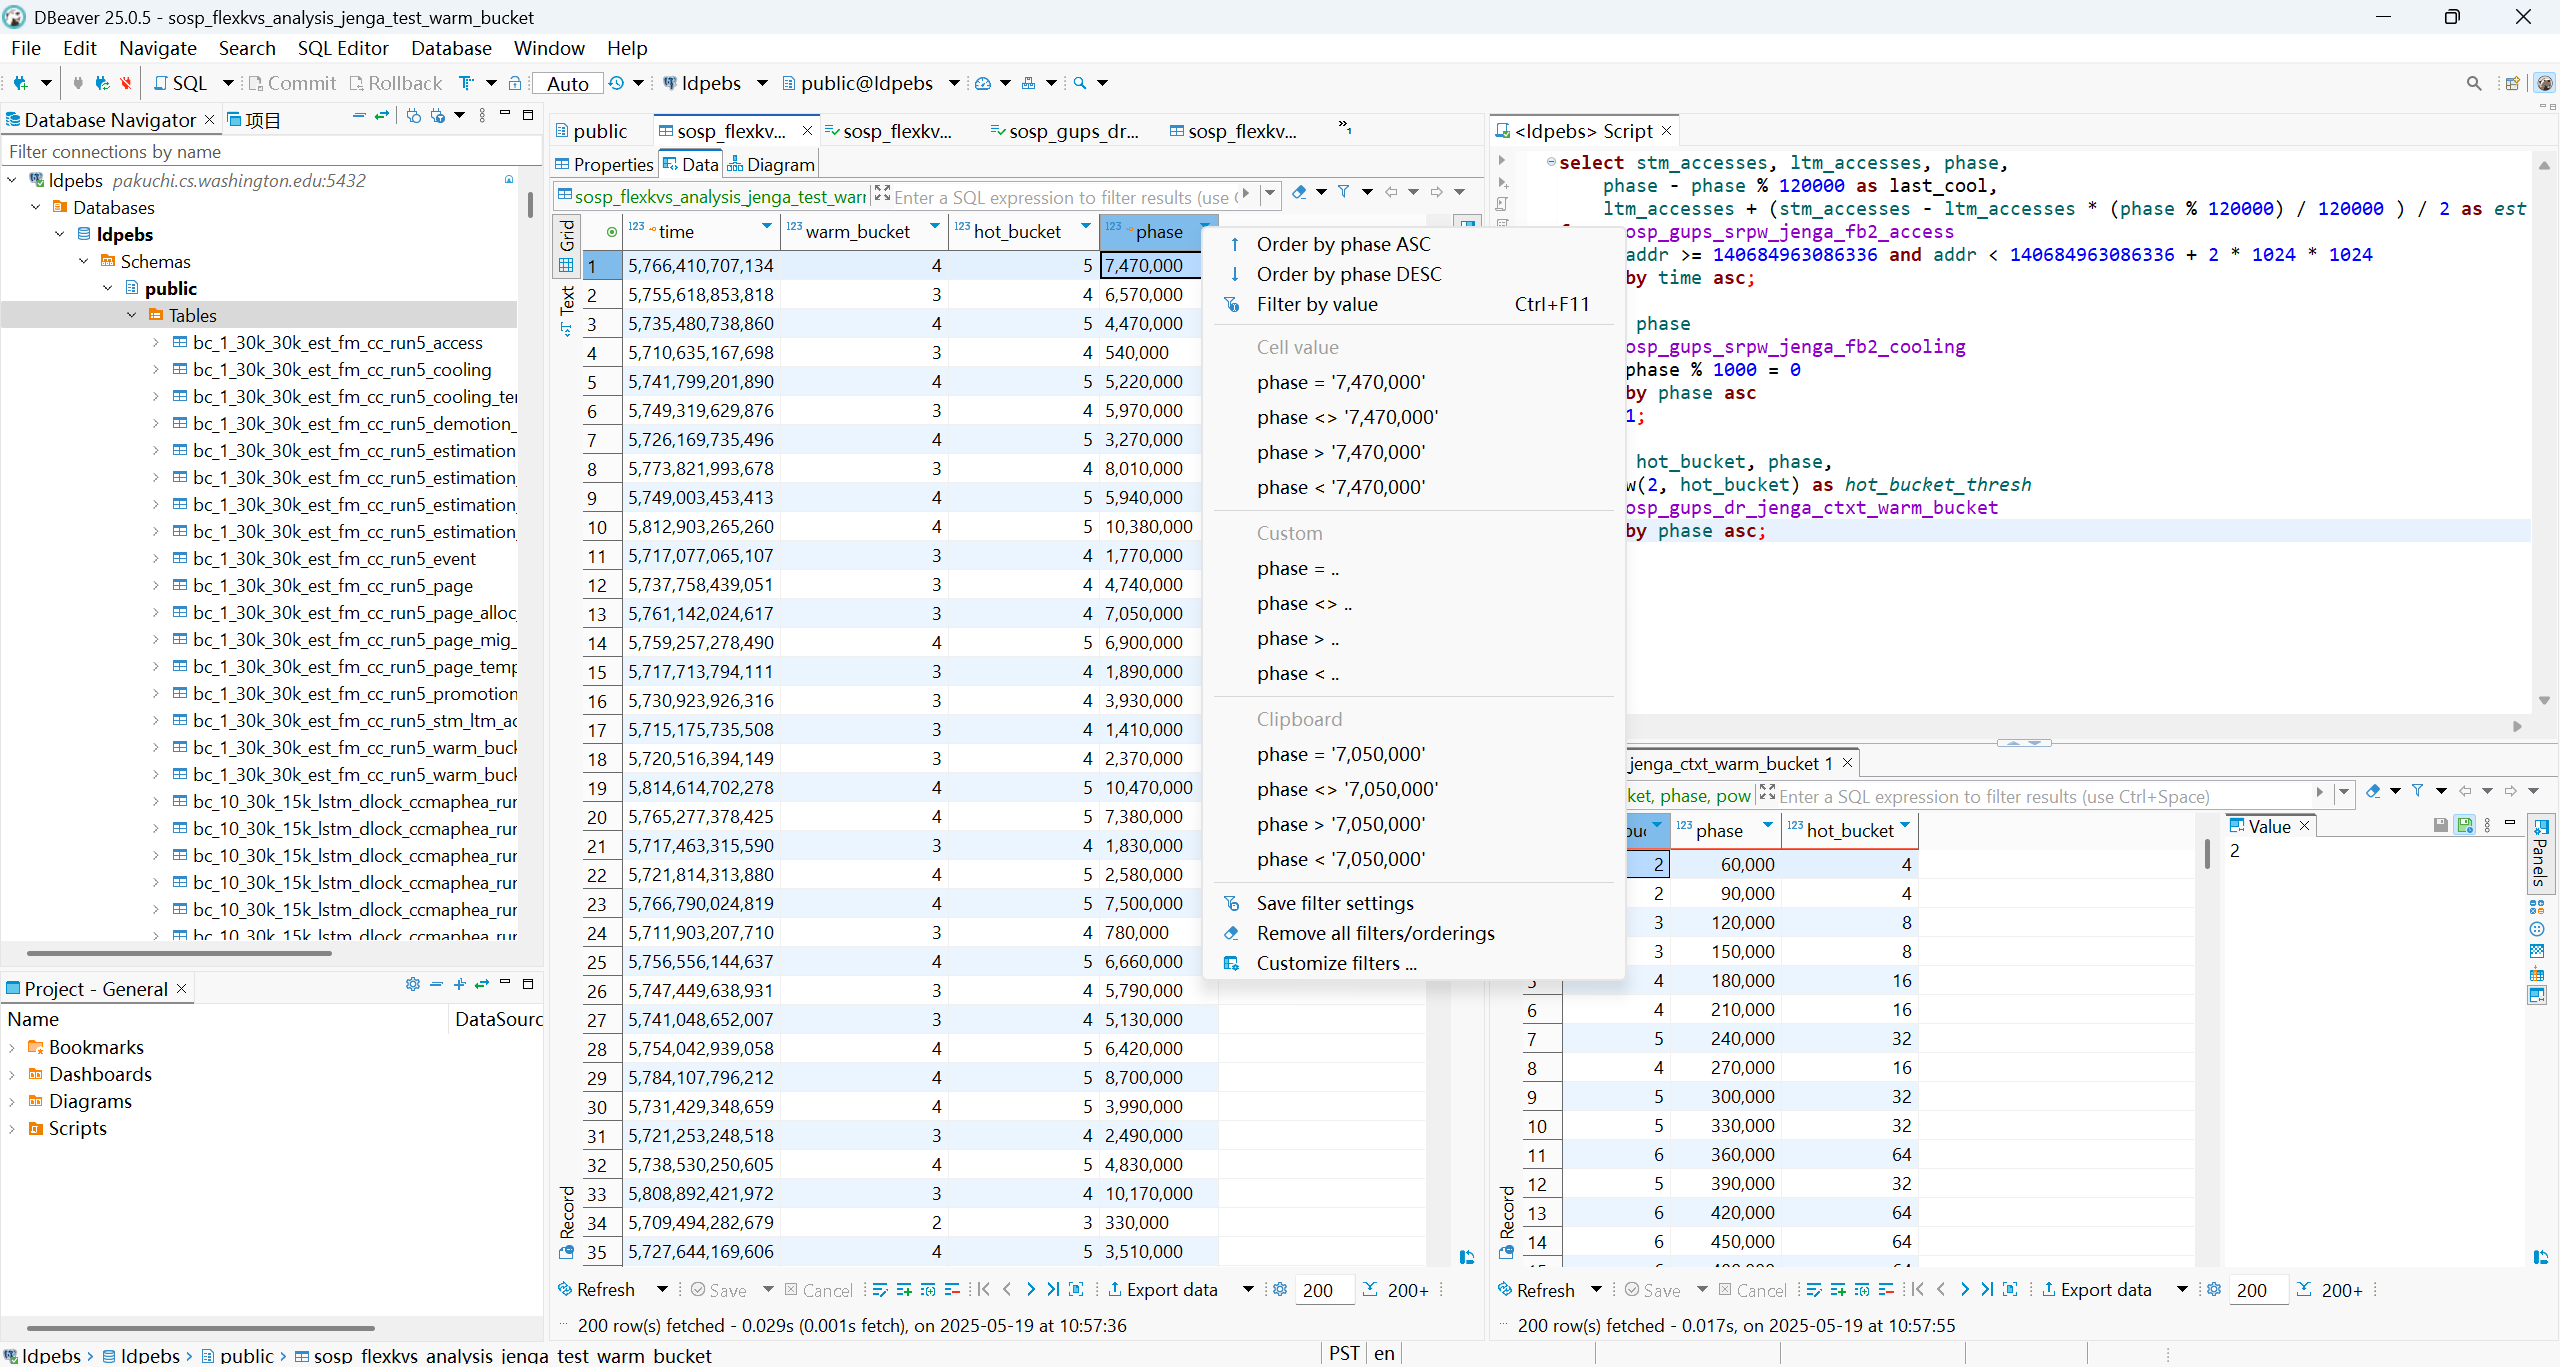Toggle the Grid view side tab

(567, 245)
